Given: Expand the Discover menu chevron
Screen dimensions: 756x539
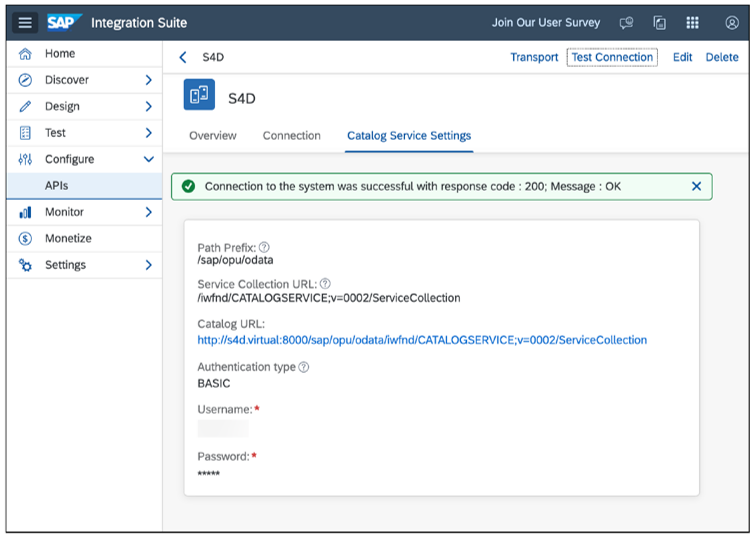Looking at the screenshot, I should click(148, 80).
